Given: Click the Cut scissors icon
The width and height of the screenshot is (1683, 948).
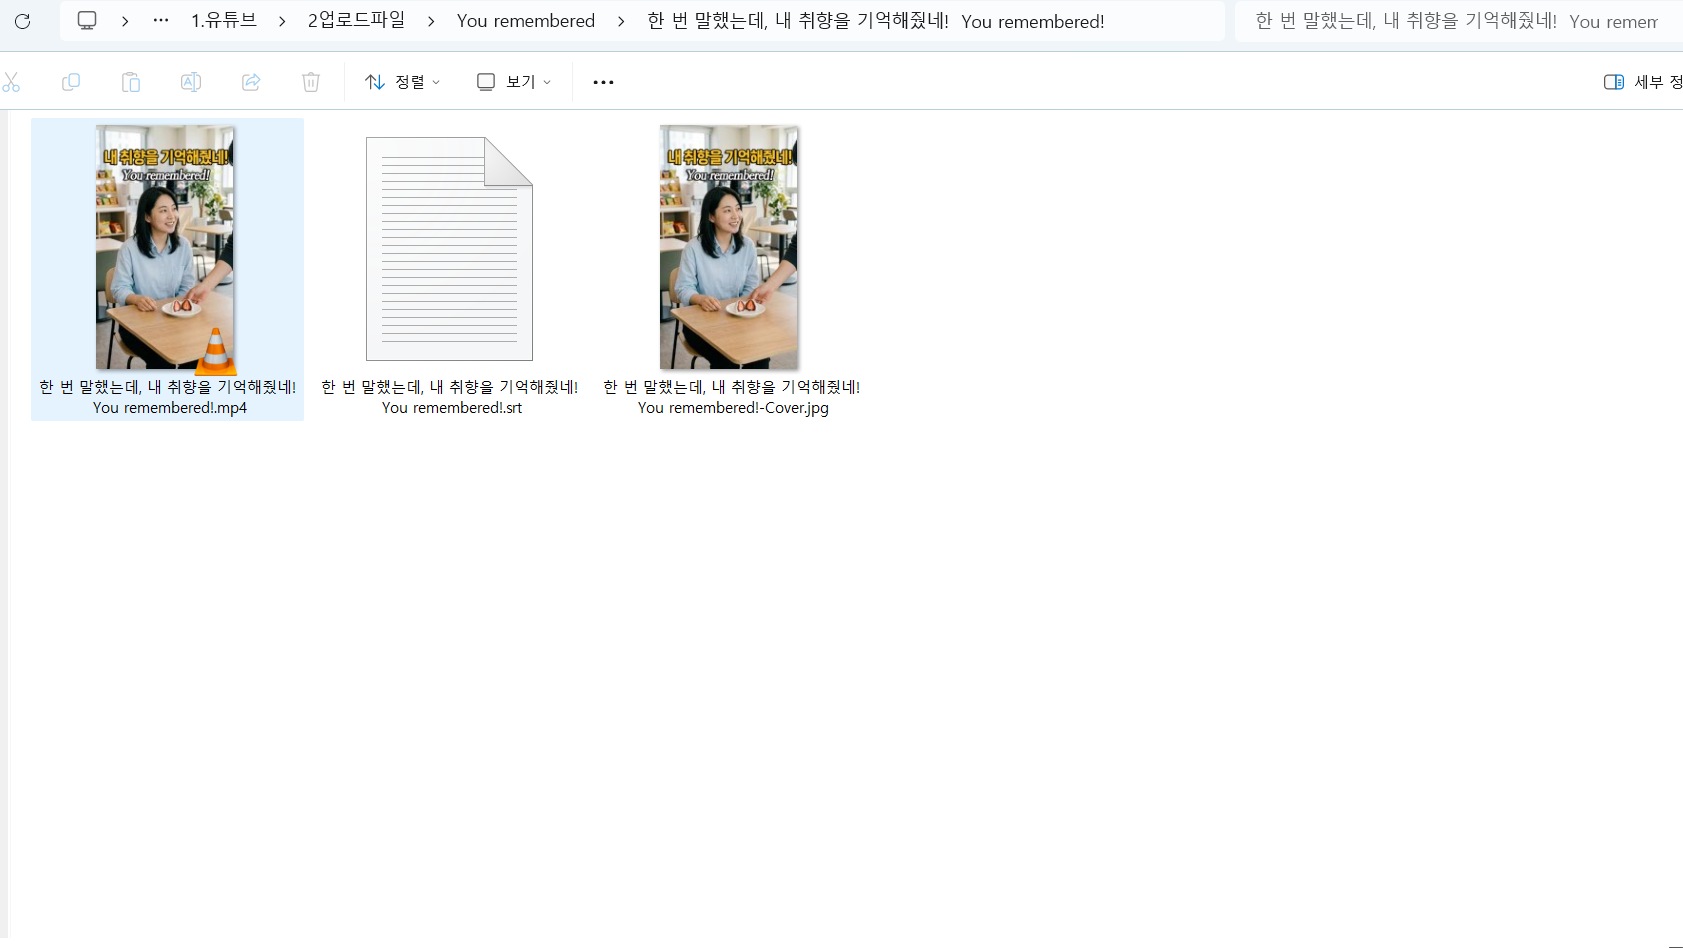Looking at the screenshot, I should [11, 82].
